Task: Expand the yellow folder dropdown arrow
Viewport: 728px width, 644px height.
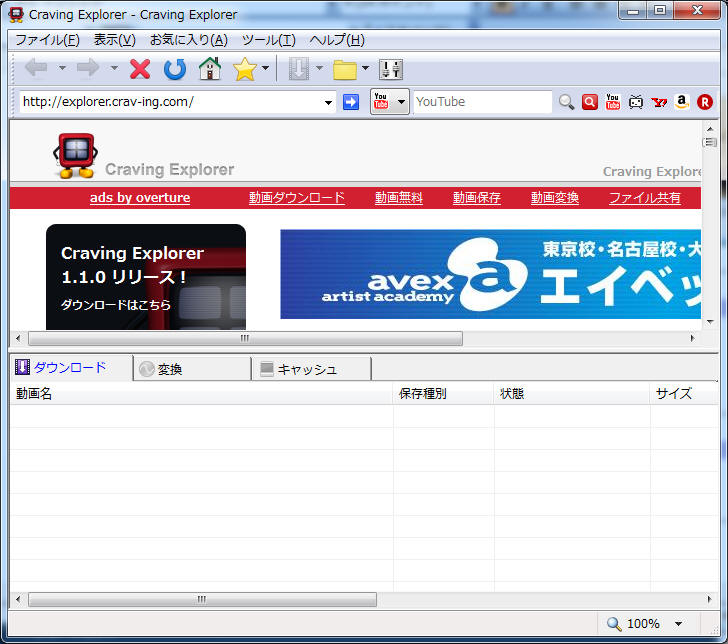Action: (366, 69)
